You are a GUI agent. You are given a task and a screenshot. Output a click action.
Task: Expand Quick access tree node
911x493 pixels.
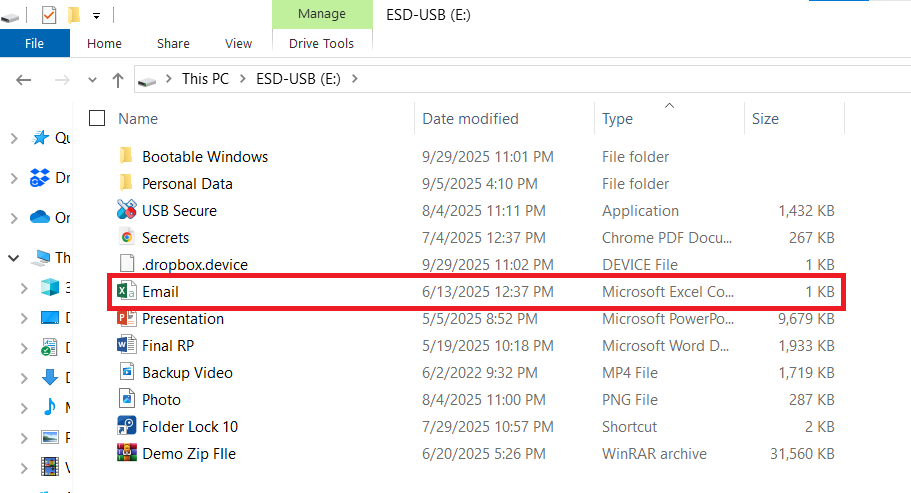click(x=14, y=138)
